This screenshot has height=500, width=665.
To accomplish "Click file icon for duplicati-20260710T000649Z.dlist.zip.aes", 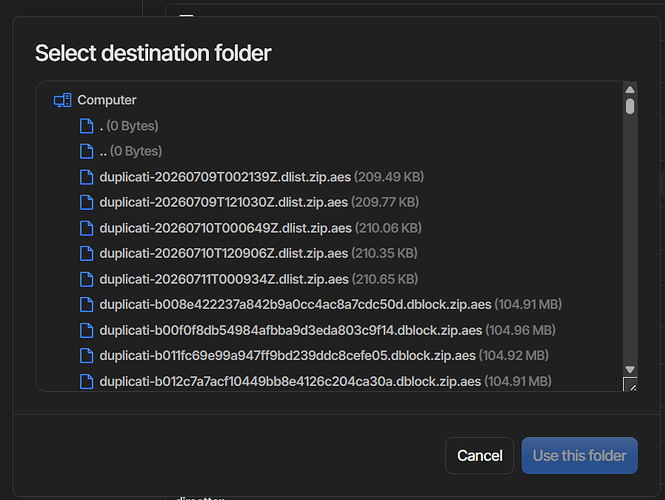I will pyautogui.click(x=87, y=228).
